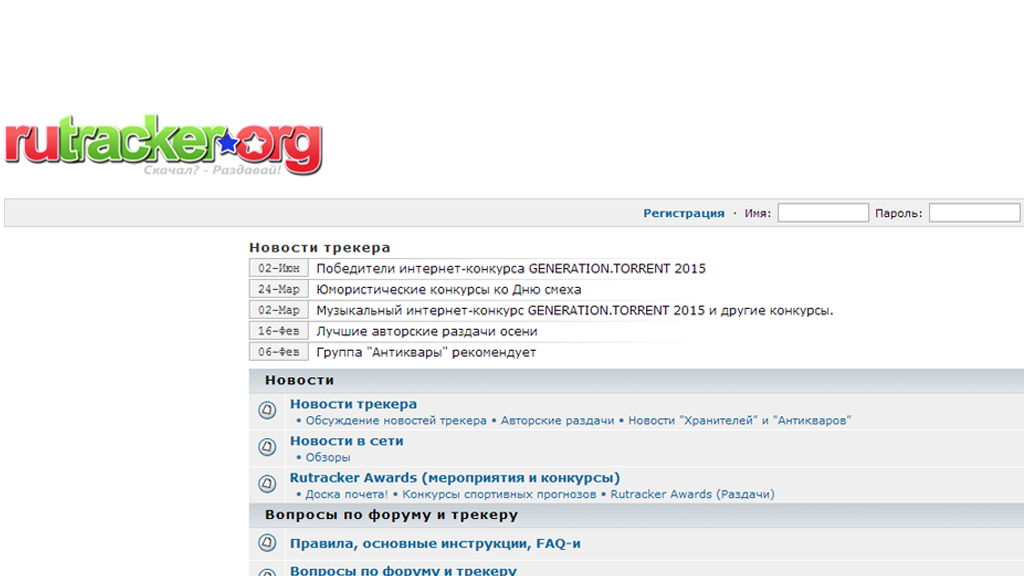Open subforum Rutracker Awards (Раздачи)

tap(692, 494)
